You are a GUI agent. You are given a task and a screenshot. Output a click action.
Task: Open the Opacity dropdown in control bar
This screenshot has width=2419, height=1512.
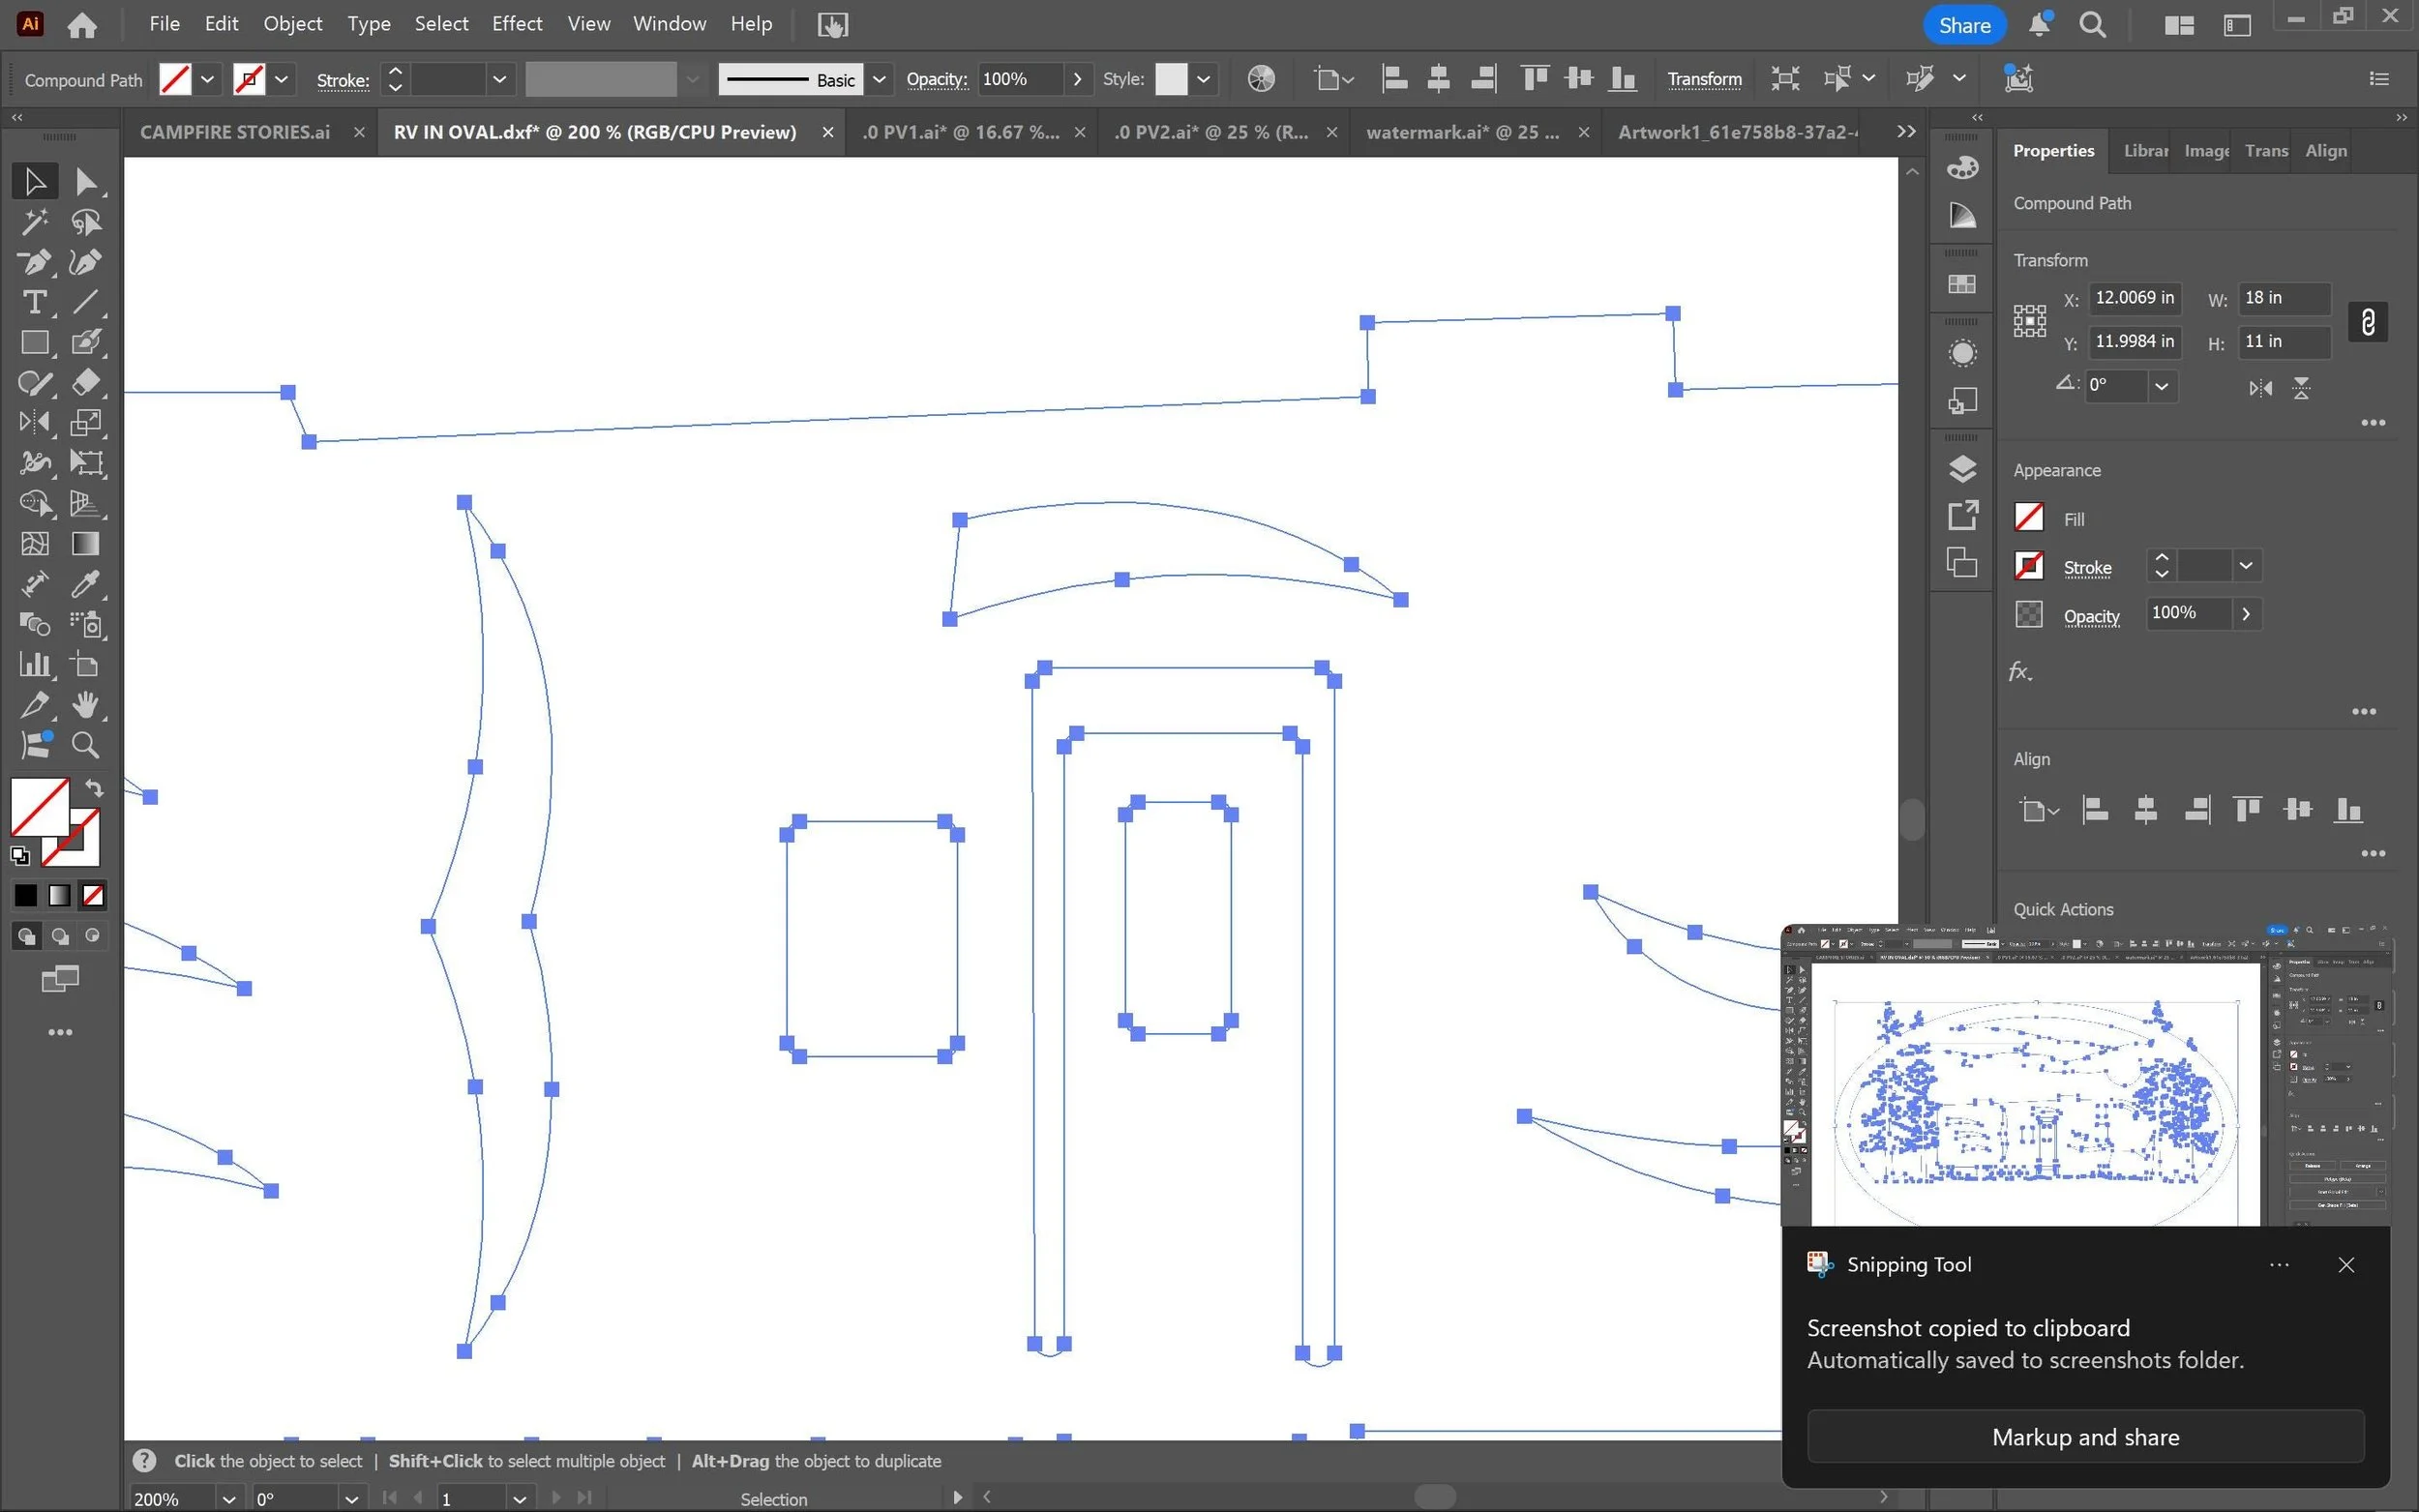1077,79
